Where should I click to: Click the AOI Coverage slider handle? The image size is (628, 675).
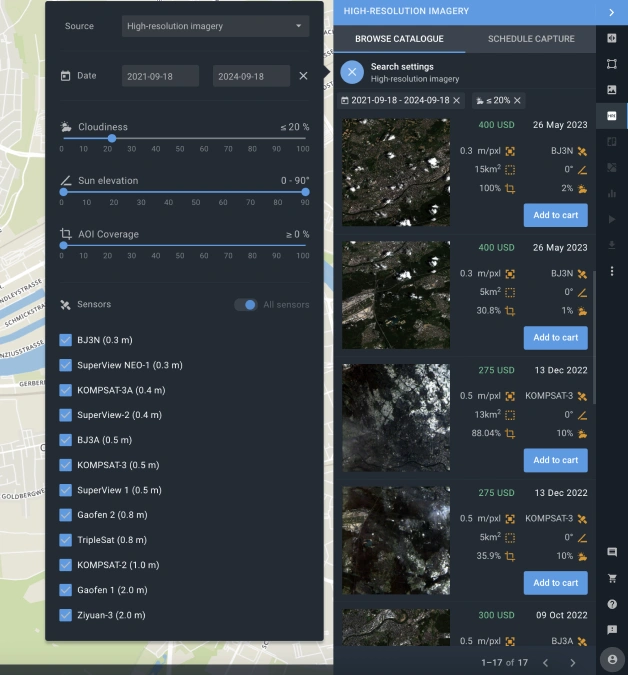coord(64,245)
